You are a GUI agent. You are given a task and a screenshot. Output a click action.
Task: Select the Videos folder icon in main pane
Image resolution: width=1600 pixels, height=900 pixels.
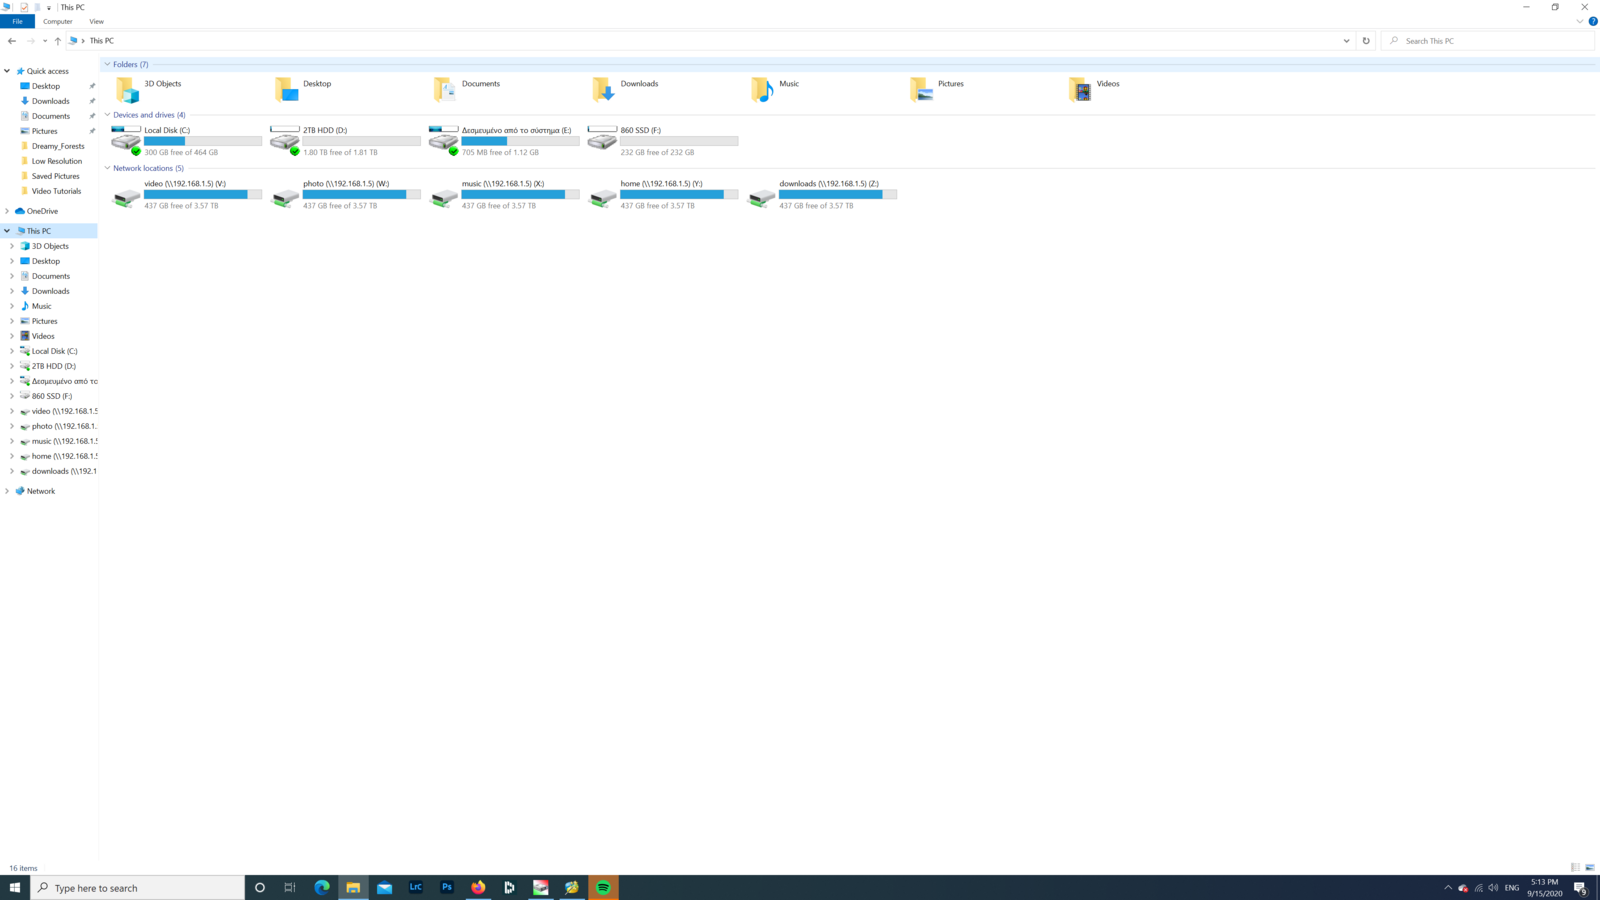tap(1080, 90)
